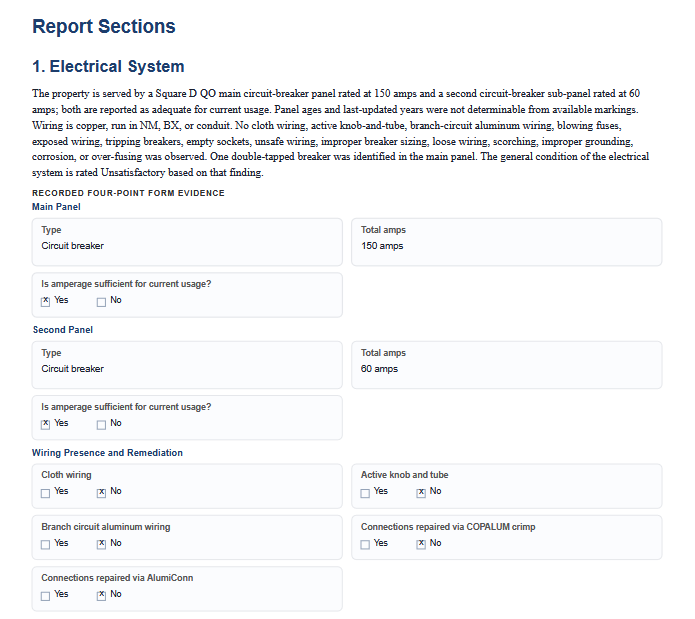Click the Active knob and tube label
Image resolution: width=695 pixels, height=619 pixels.
405,475
